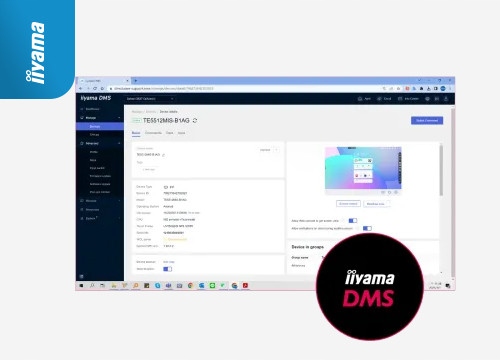Collapse the sidebar using the bottom-left menu icon
The height and width of the screenshot is (360, 500).
pos(82,276)
